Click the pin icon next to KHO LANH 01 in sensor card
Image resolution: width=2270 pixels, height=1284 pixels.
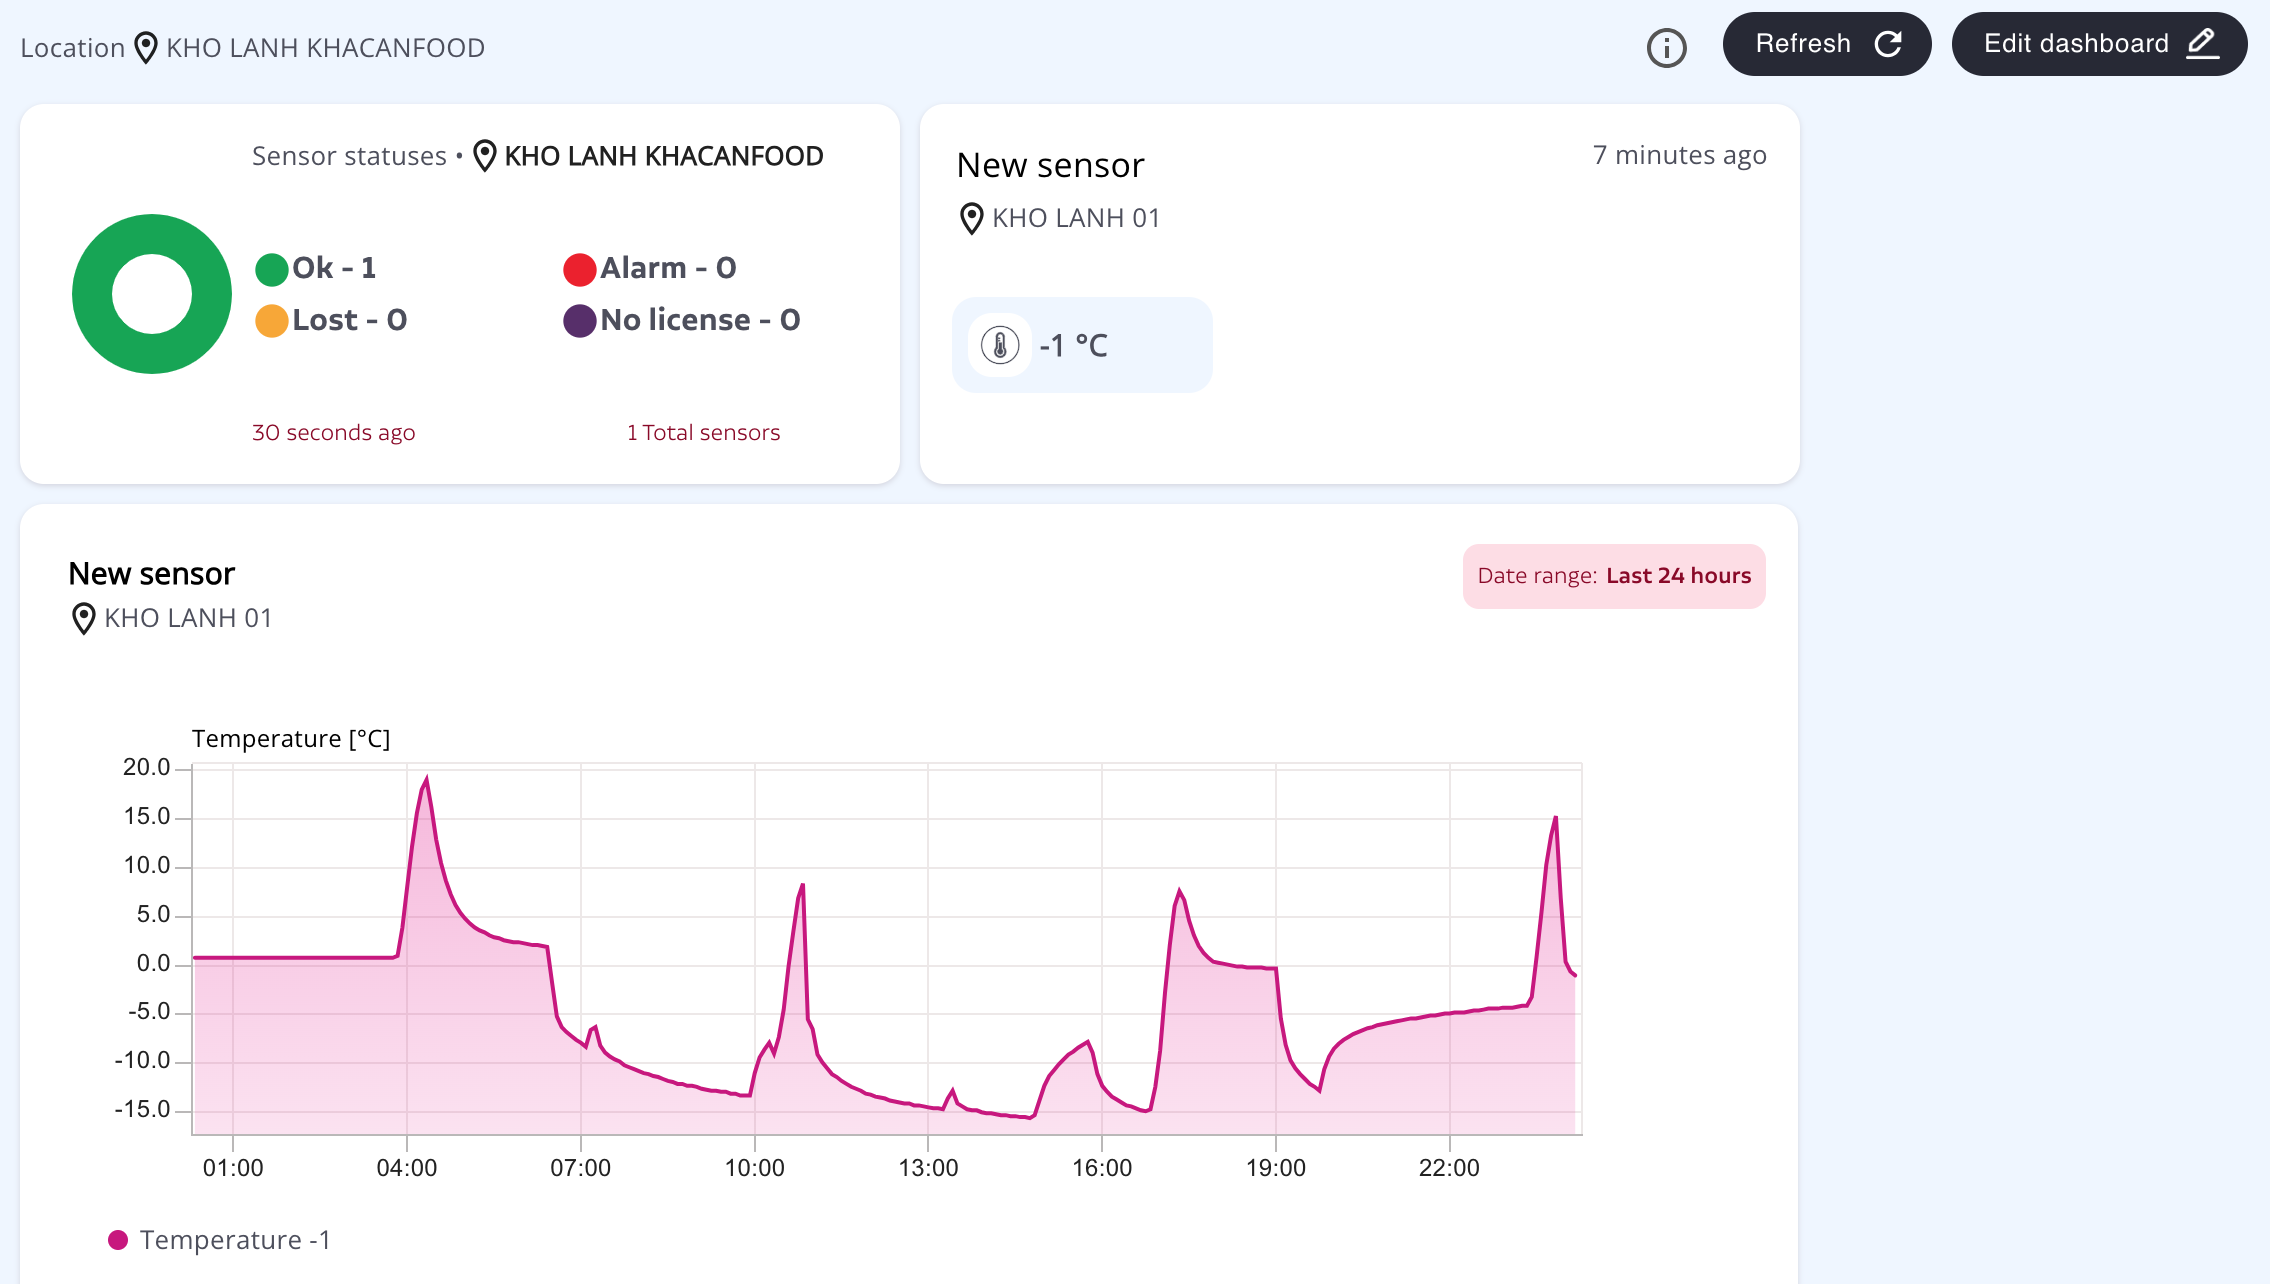coord(971,218)
